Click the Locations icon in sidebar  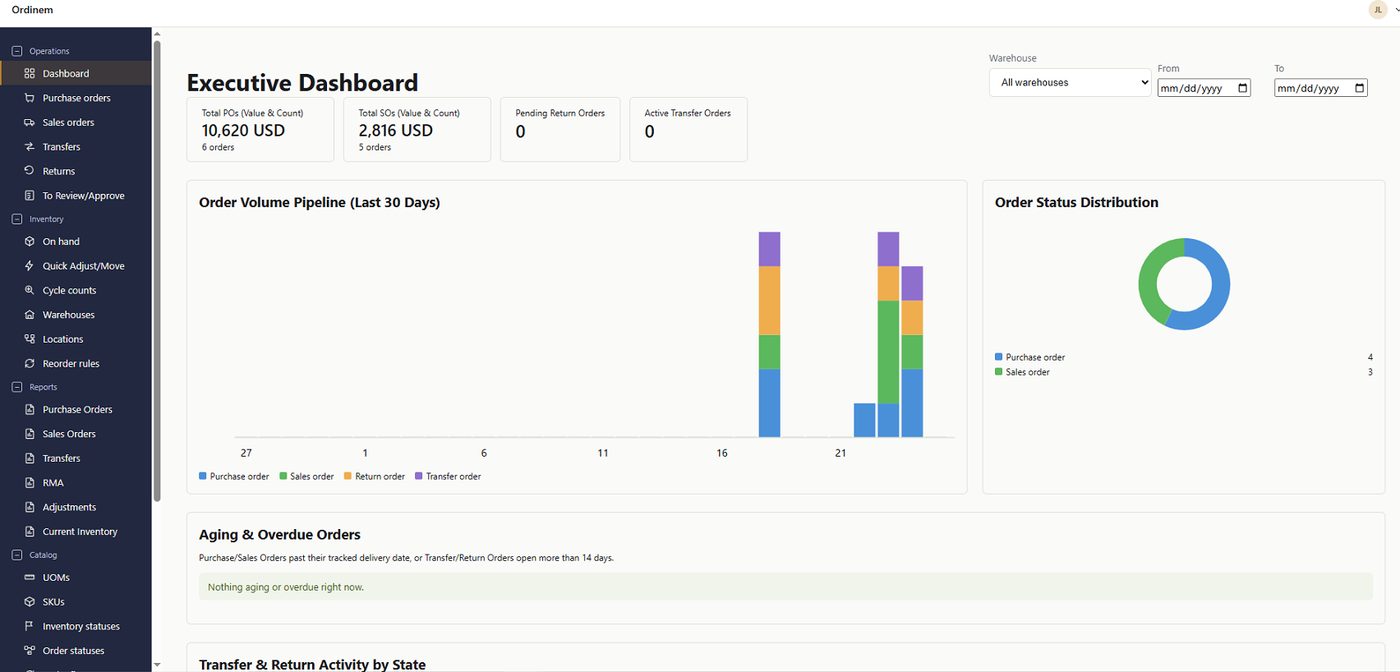[30, 339]
